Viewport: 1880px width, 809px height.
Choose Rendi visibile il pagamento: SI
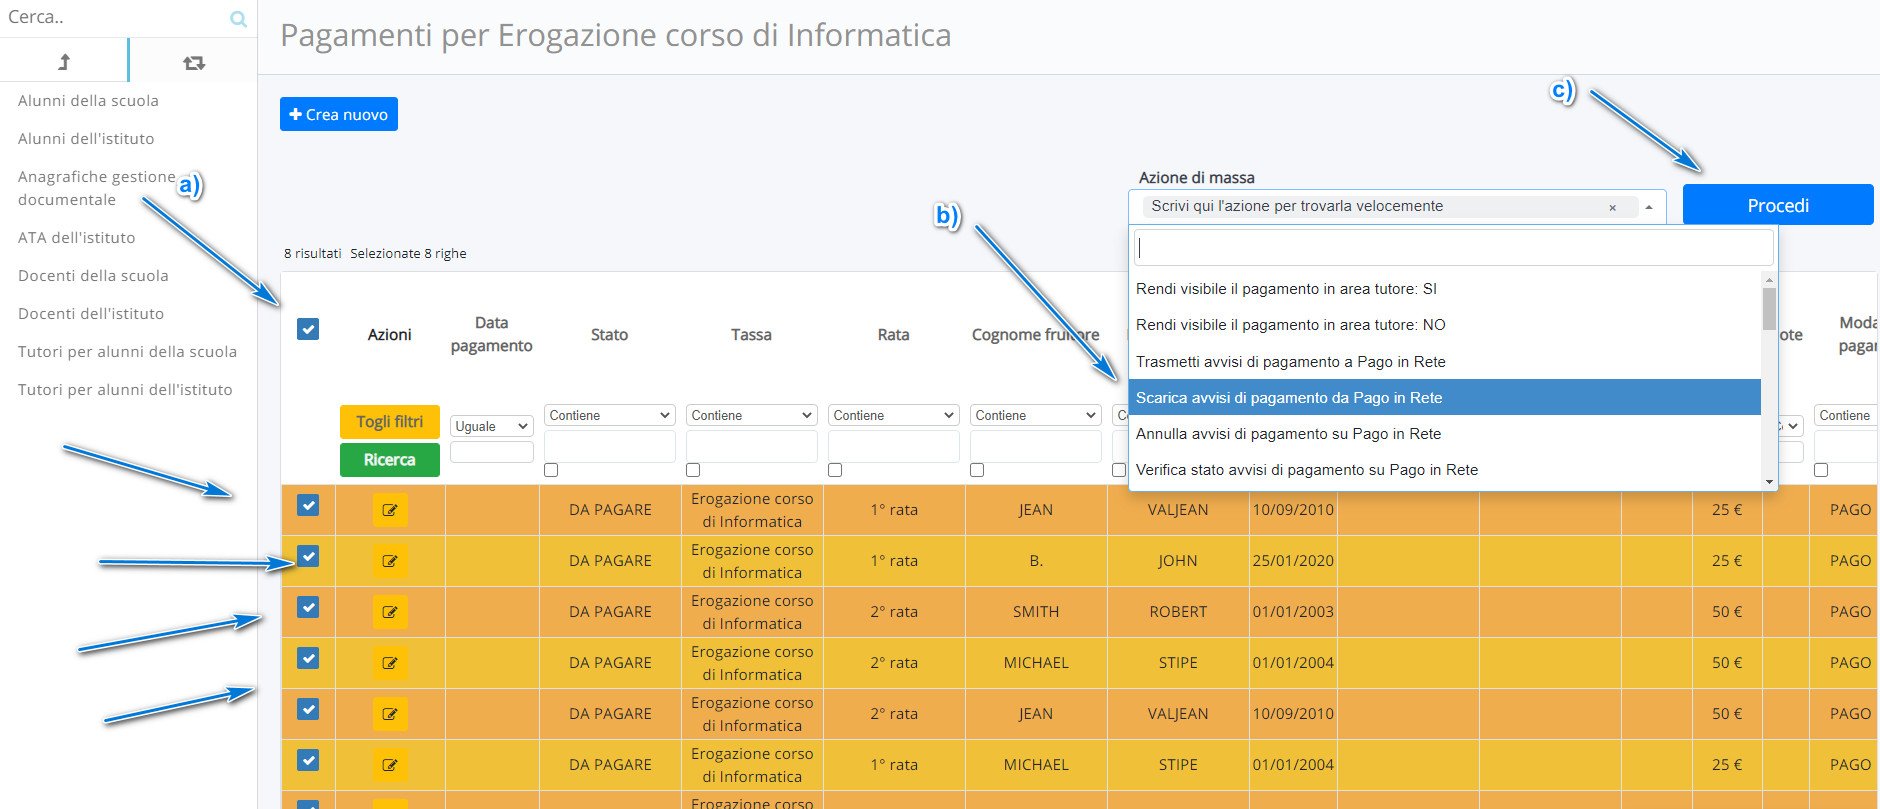(1444, 289)
